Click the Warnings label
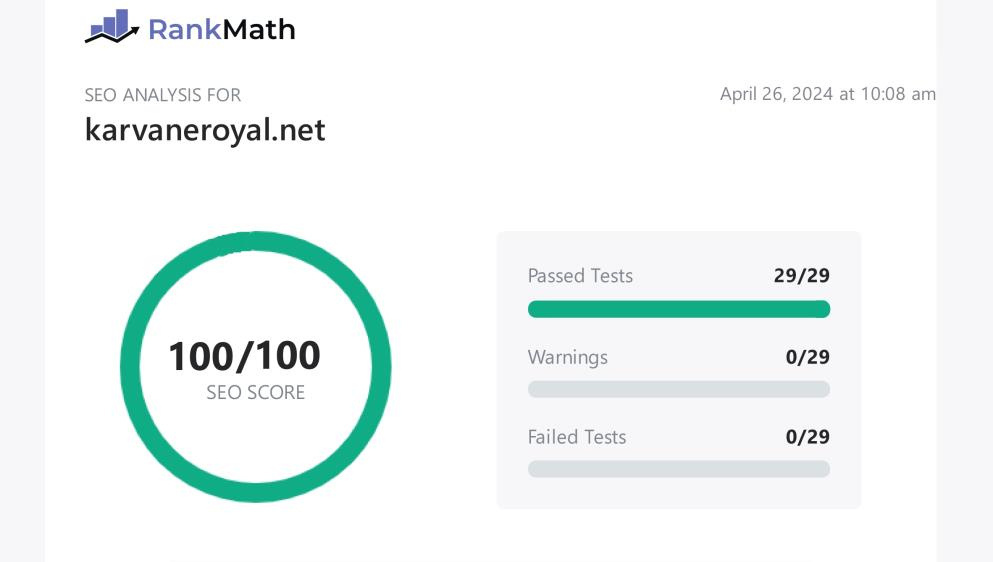The image size is (993, 562). pos(567,357)
